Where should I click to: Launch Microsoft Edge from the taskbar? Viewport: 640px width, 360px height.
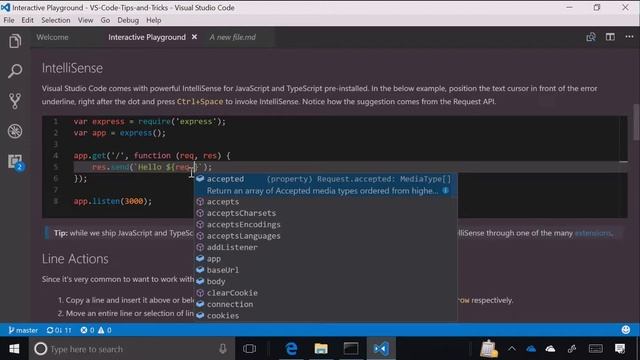point(291,349)
